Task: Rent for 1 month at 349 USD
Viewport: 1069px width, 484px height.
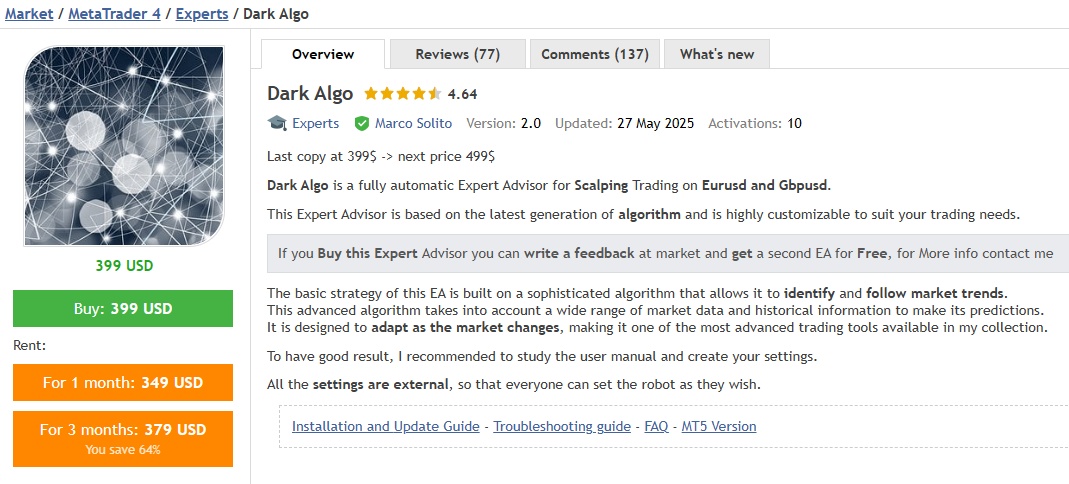Action: click(123, 382)
